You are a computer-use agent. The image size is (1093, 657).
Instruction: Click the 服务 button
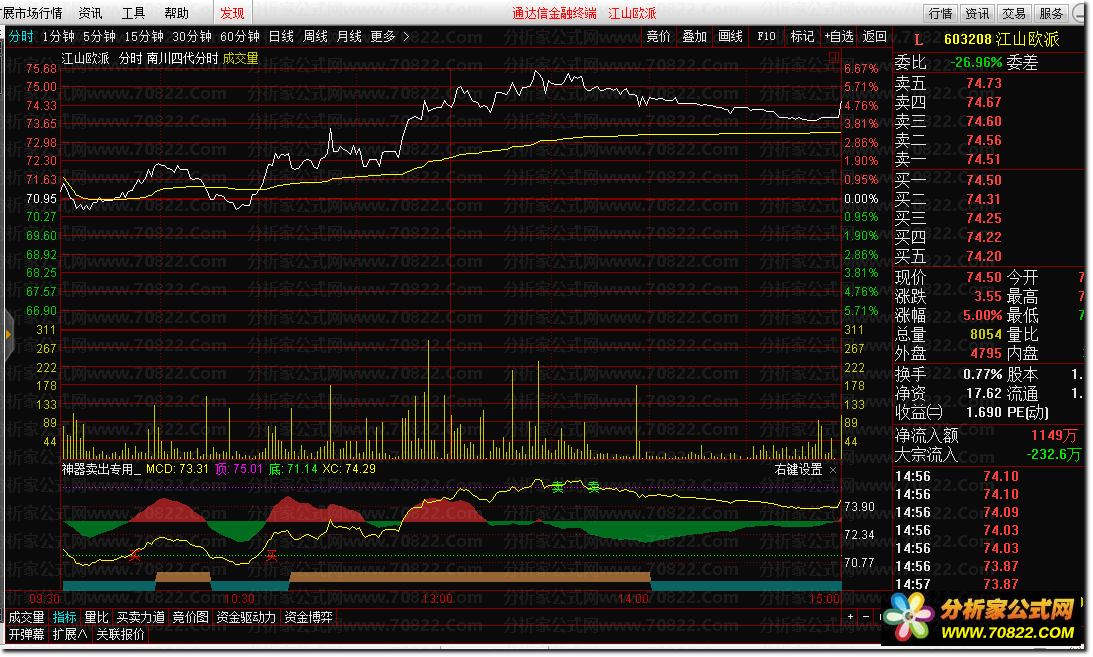[x=1051, y=13]
